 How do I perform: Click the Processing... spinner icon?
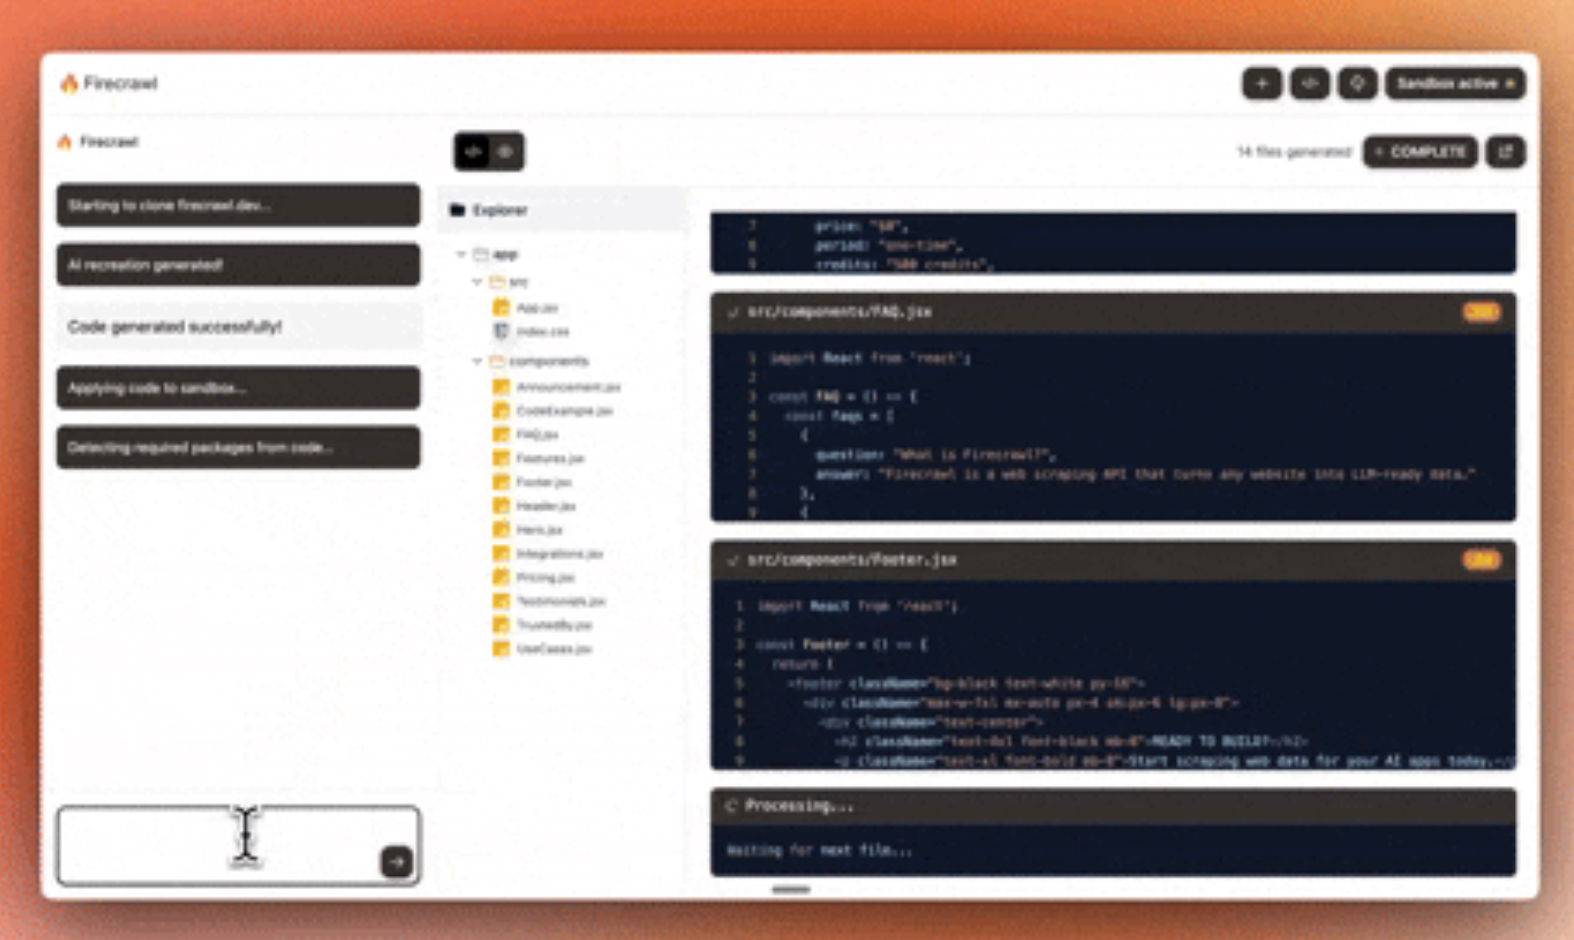tap(731, 806)
